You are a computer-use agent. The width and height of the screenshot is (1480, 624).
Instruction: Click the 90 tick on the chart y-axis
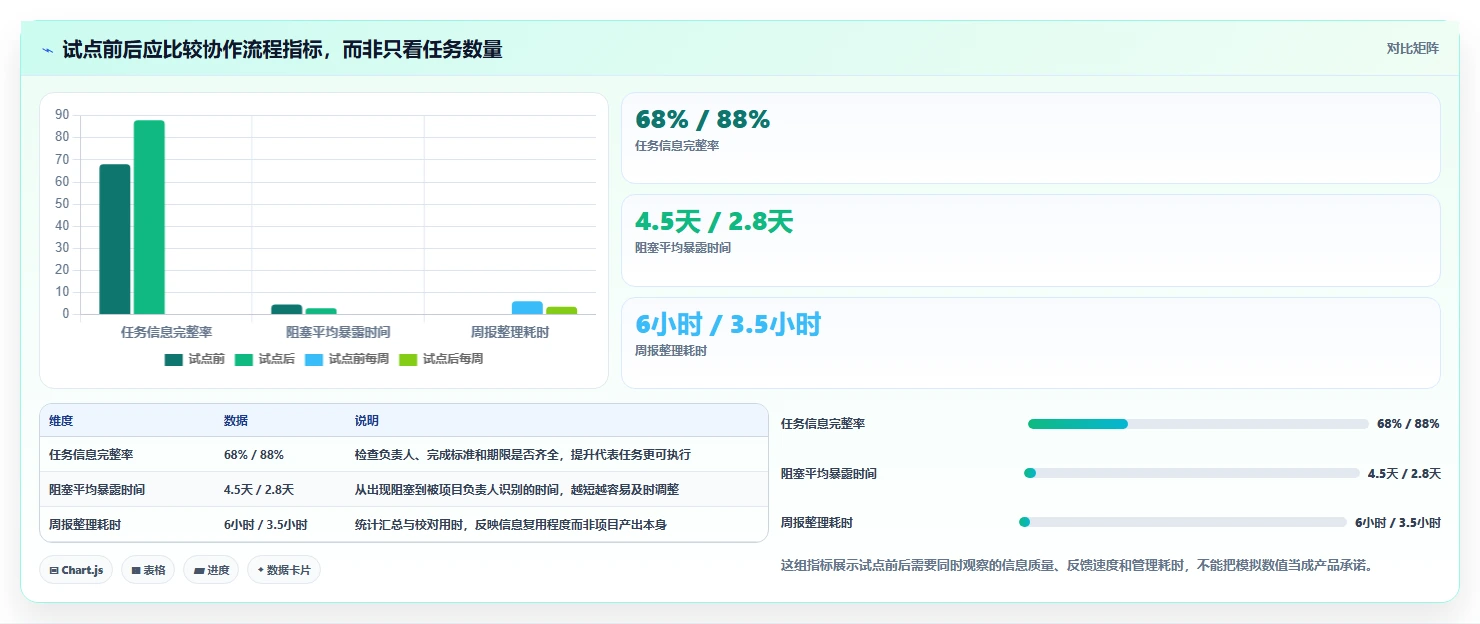click(62, 114)
